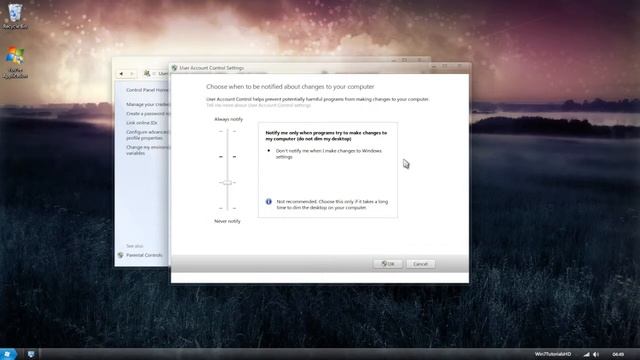Set the slider to the Never notify level
The width and height of the screenshot is (640, 360).
coord(227,208)
